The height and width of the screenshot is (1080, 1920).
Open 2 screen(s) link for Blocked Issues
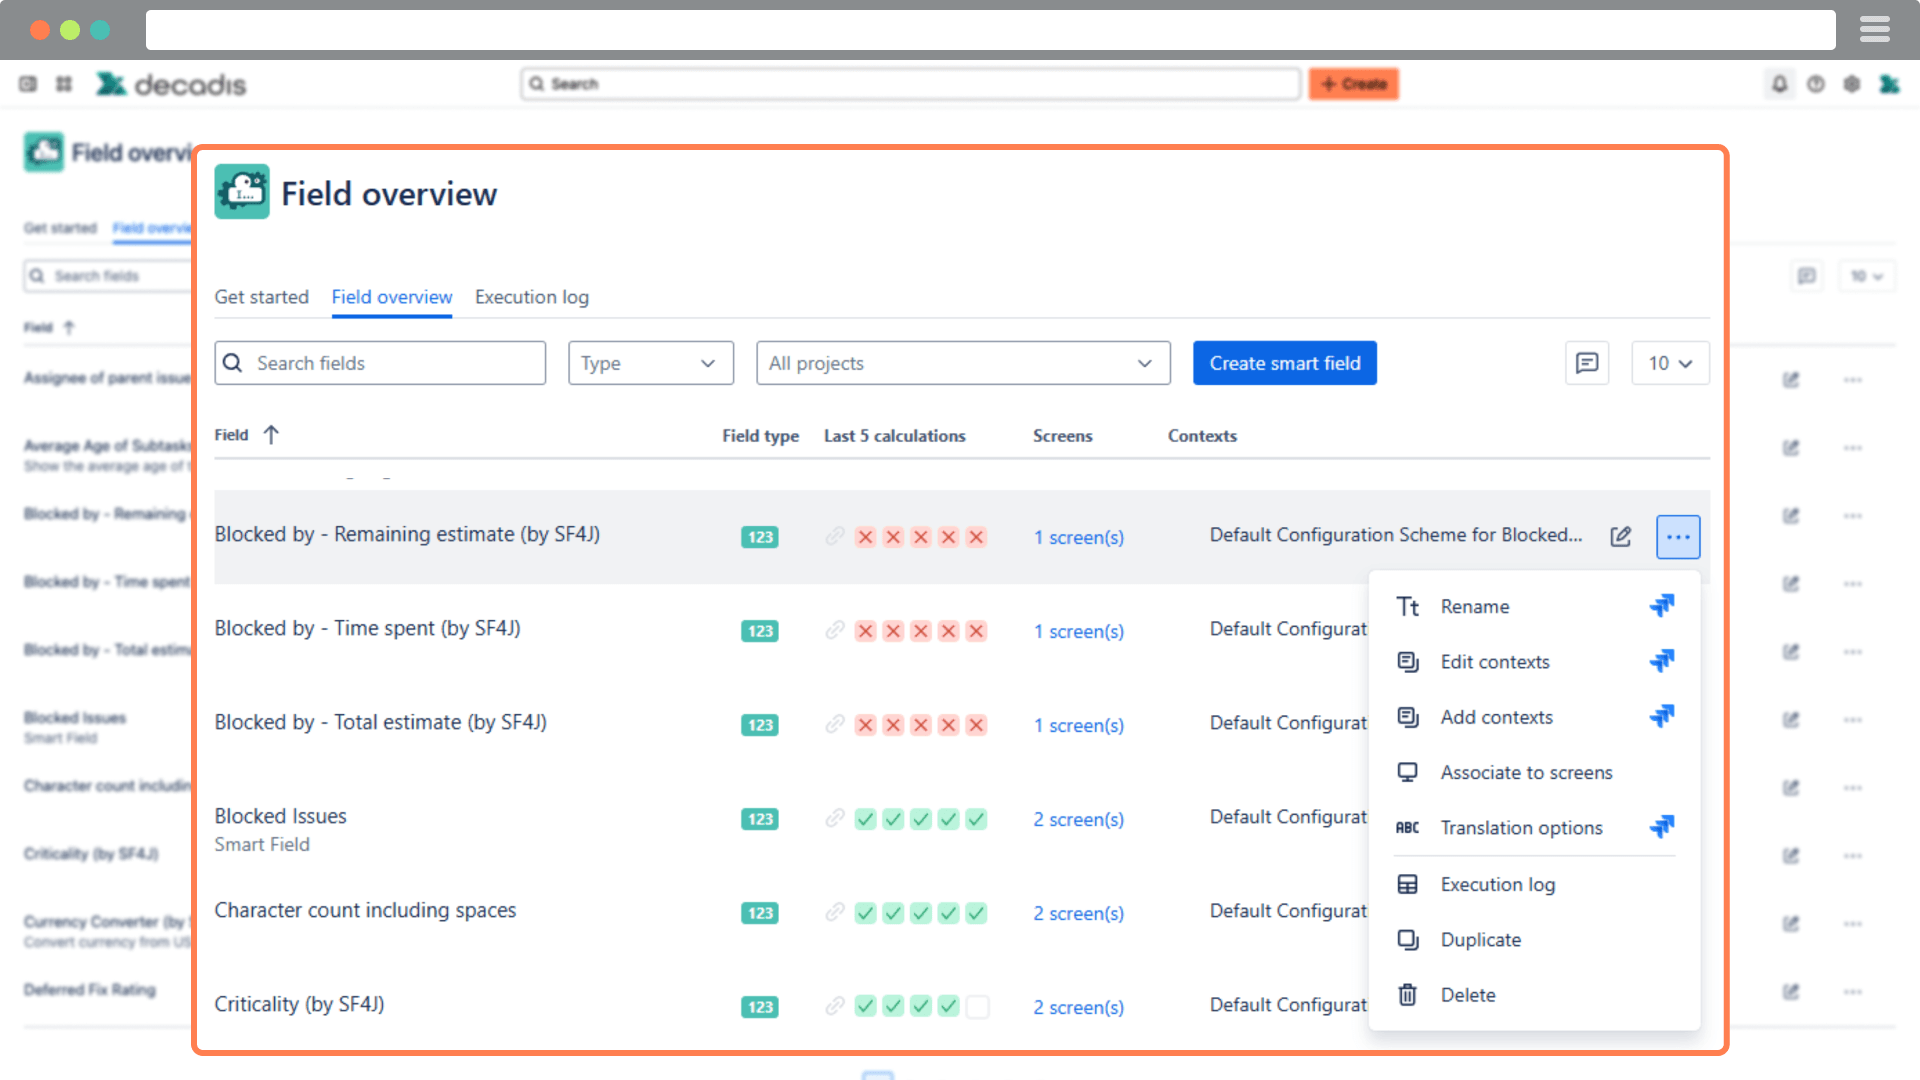pos(1078,819)
